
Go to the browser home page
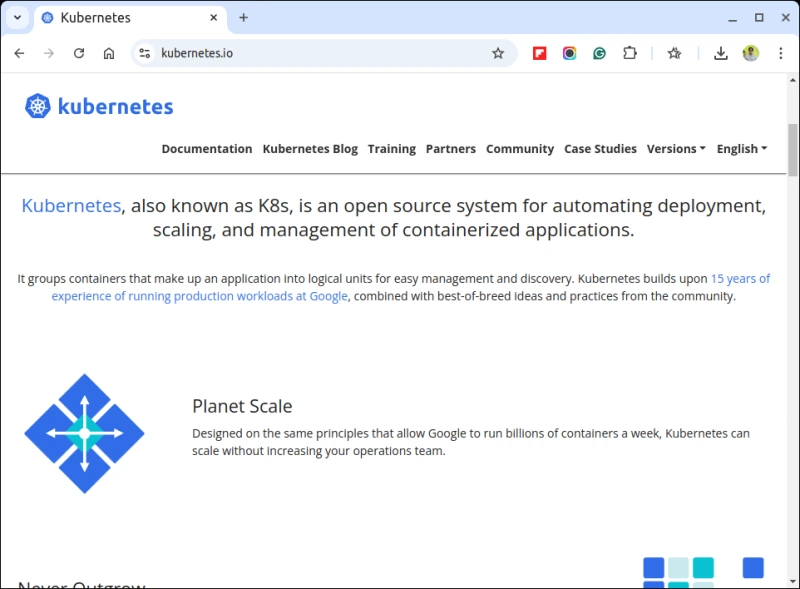(x=109, y=53)
